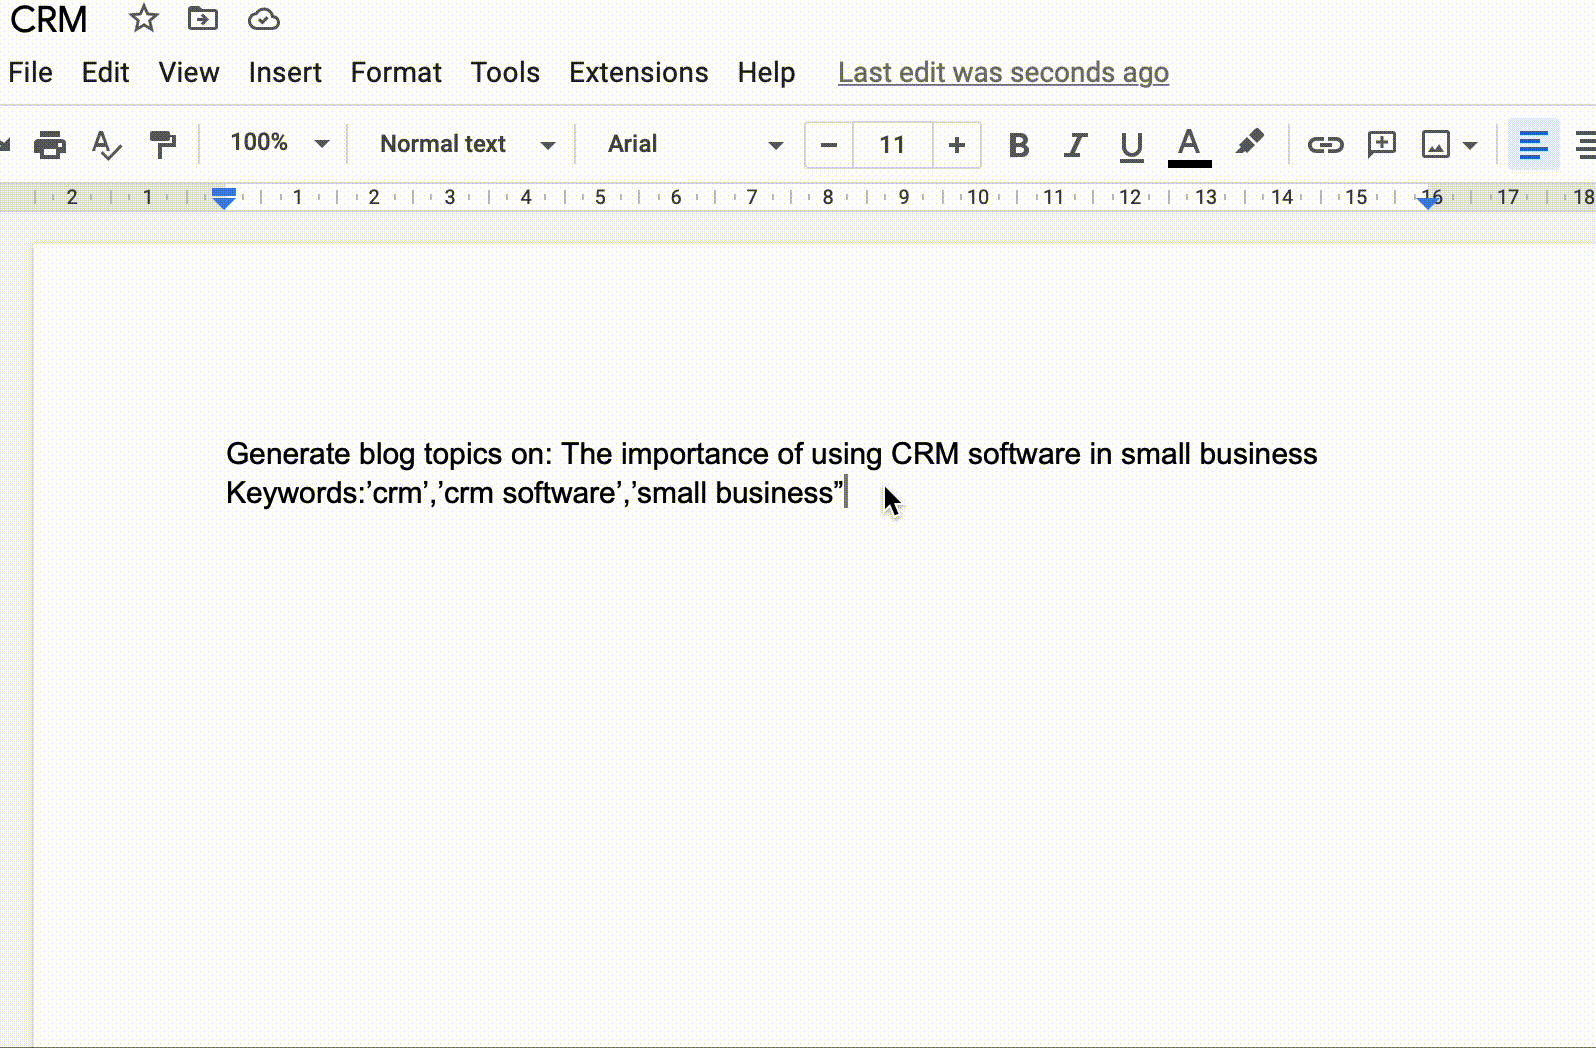The width and height of the screenshot is (1596, 1048).
Task: Click the insert link icon
Action: (x=1325, y=145)
